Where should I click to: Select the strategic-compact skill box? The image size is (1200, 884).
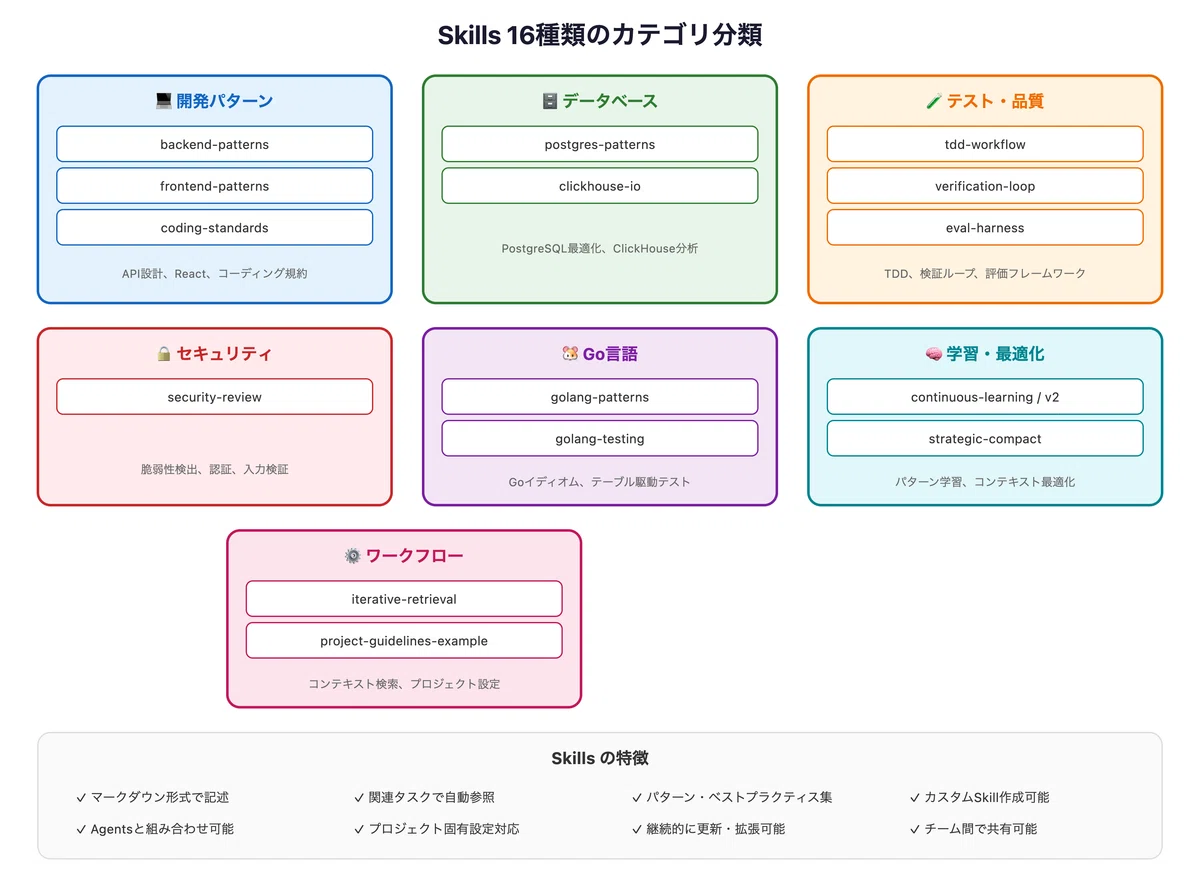coord(985,439)
